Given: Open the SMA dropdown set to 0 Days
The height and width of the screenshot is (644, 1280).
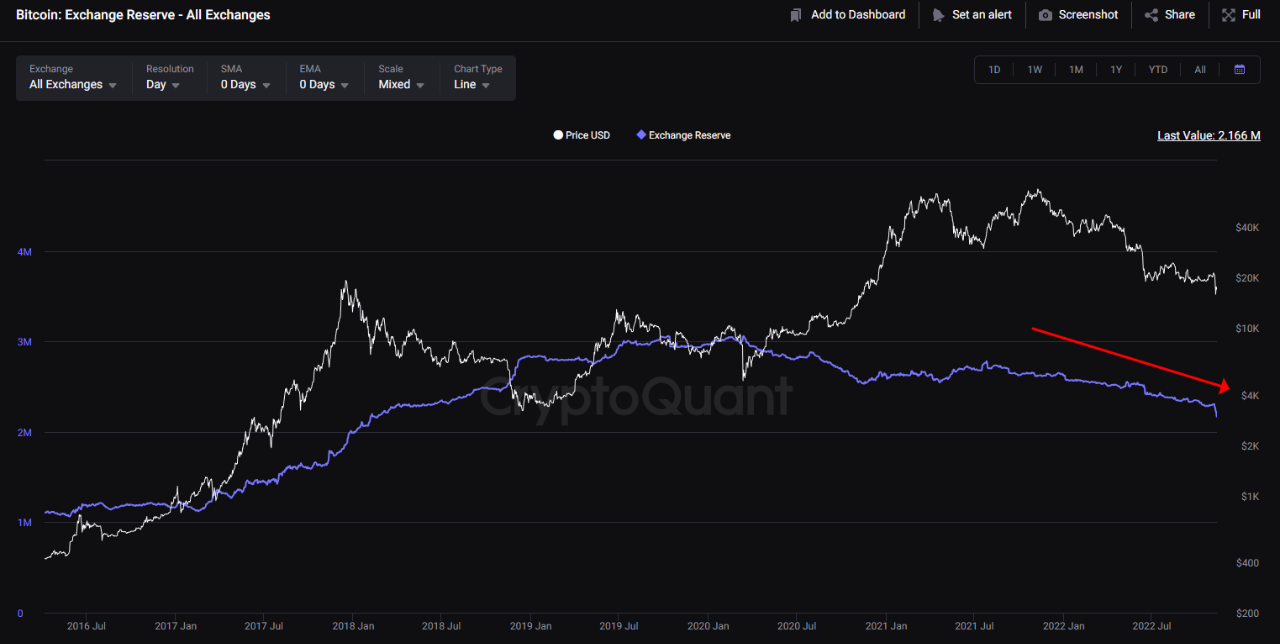Looking at the screenshot, I should pos(246,78).
